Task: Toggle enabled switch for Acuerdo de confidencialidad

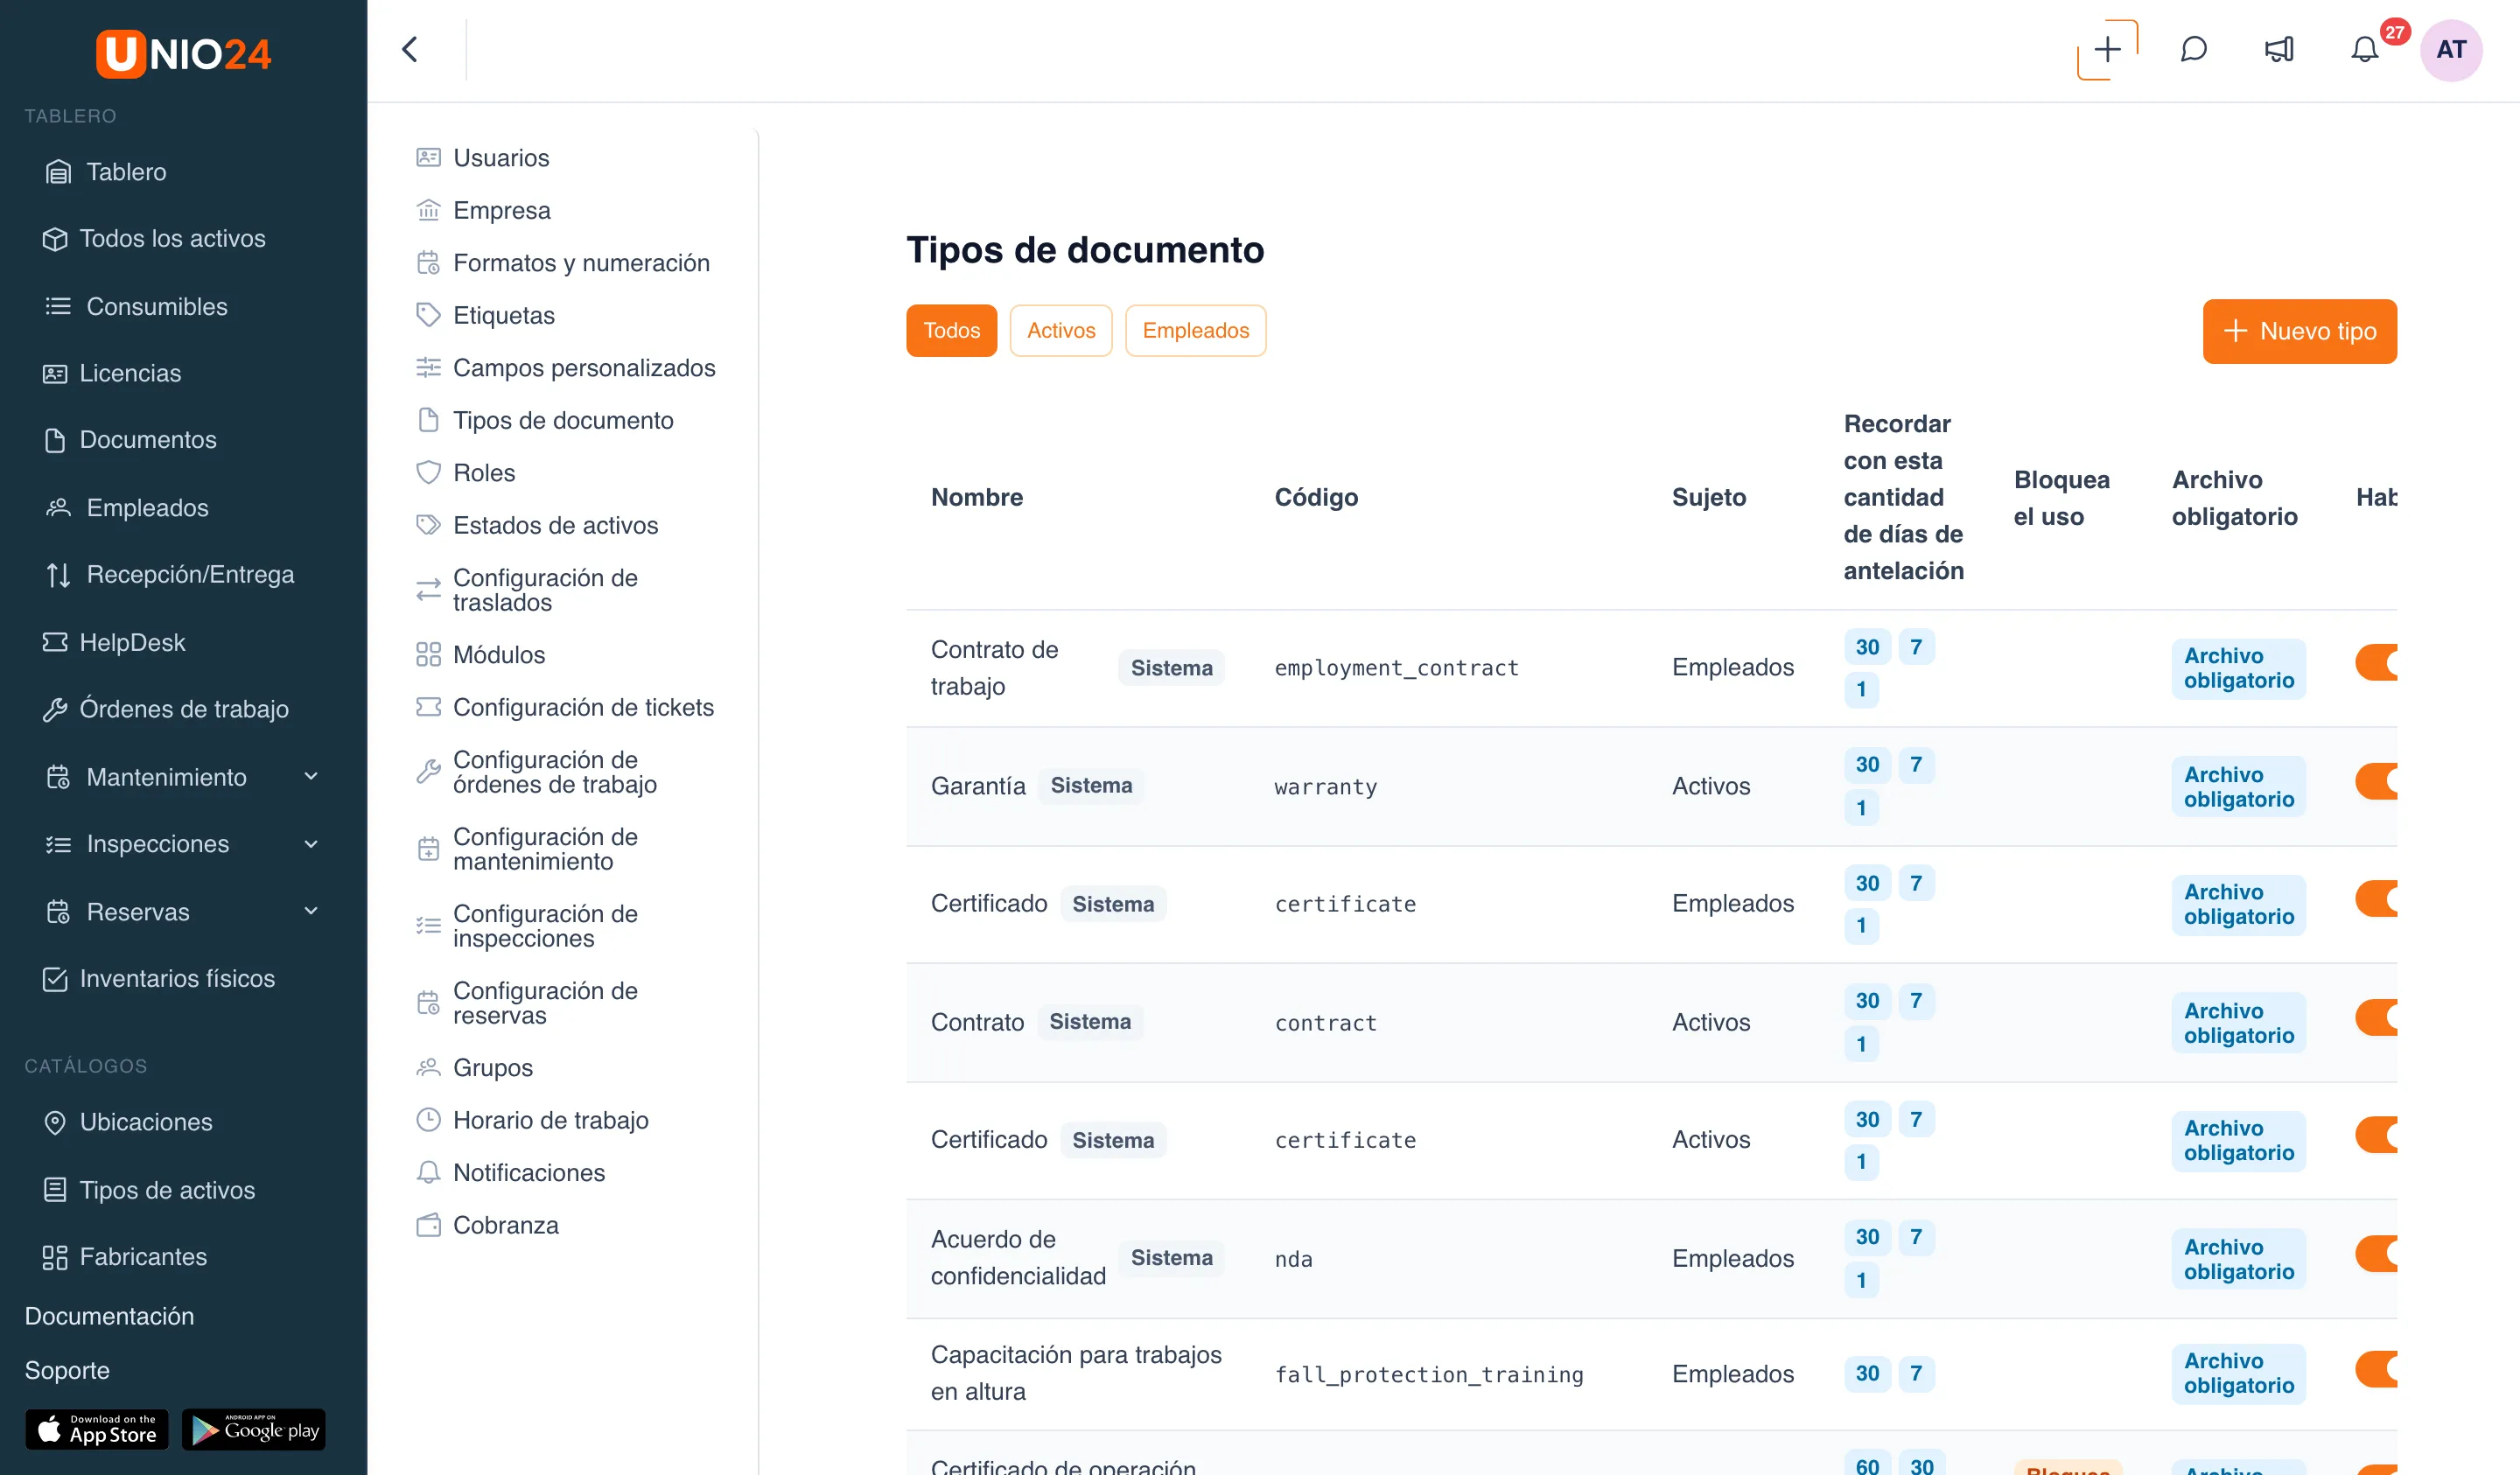Action: coord(2376,1253)
